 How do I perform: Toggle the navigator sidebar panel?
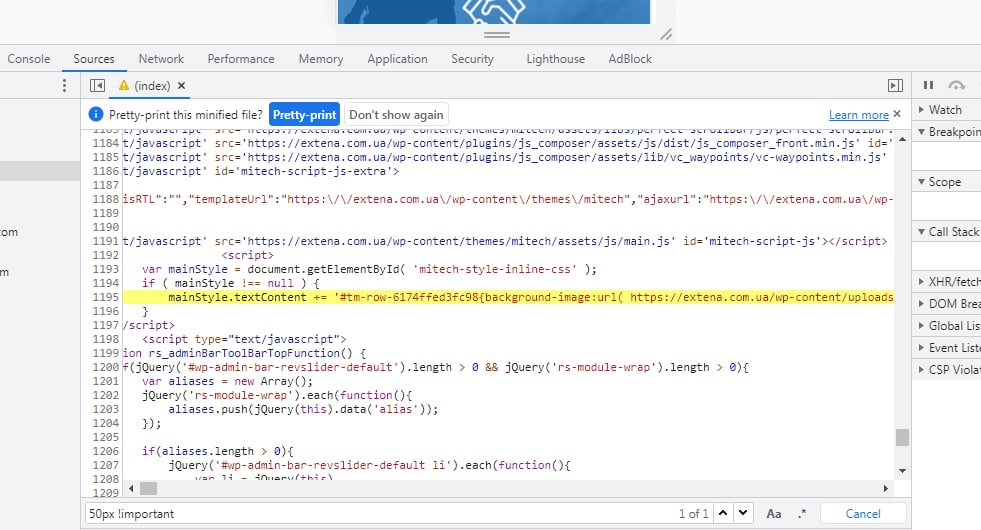coord(97,86)
